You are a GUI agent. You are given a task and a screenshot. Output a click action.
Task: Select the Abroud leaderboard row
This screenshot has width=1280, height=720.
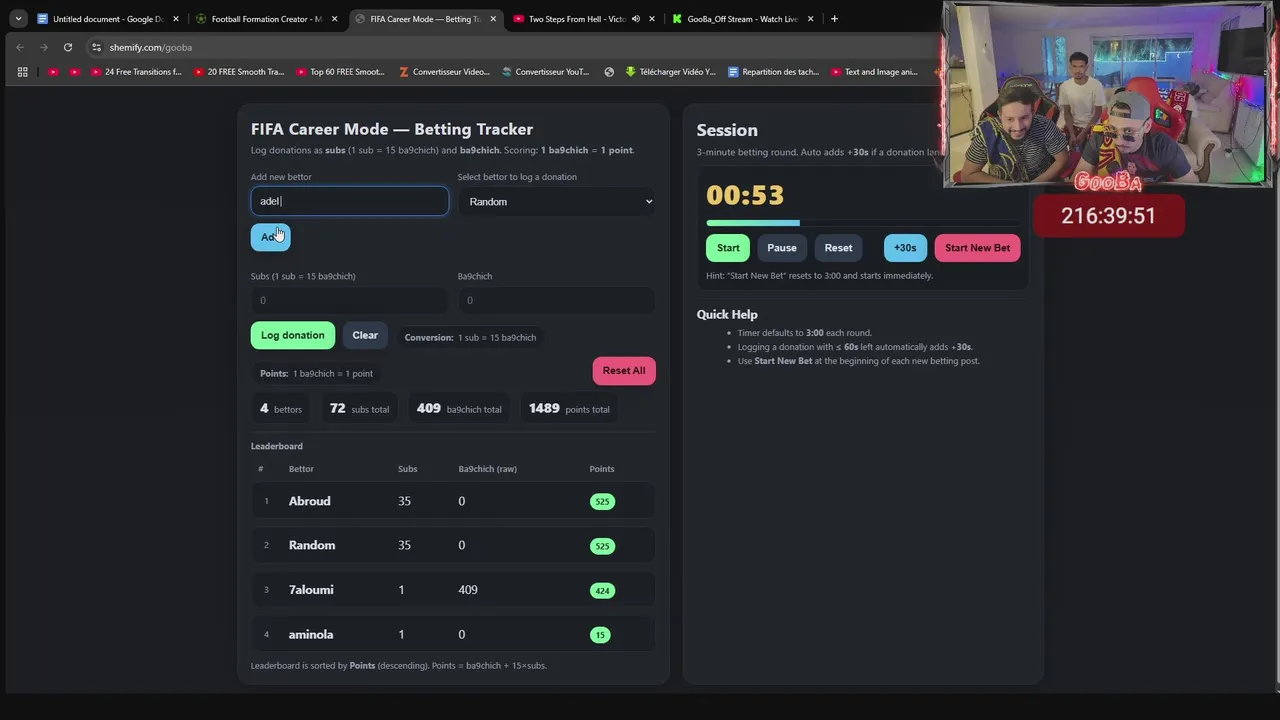453,501
